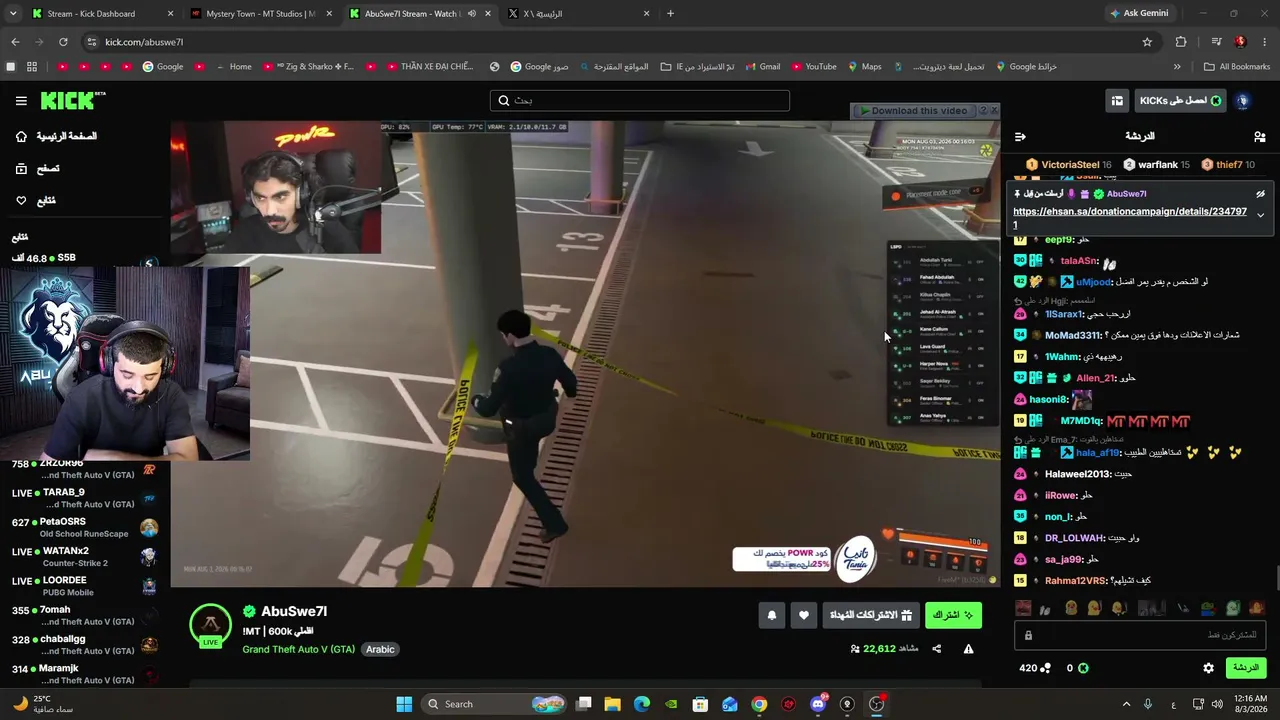
Task: Open the AbuSwe7l channel avatar
Action: (x=210, y=625)
